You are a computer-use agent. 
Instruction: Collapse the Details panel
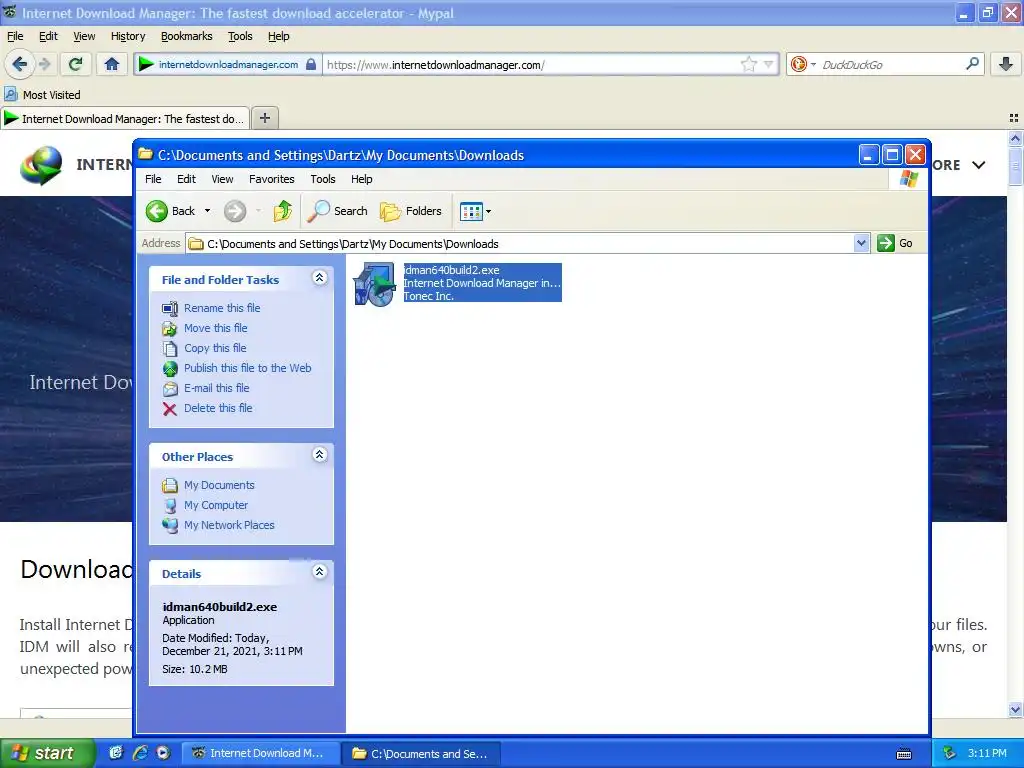point(319,571)
